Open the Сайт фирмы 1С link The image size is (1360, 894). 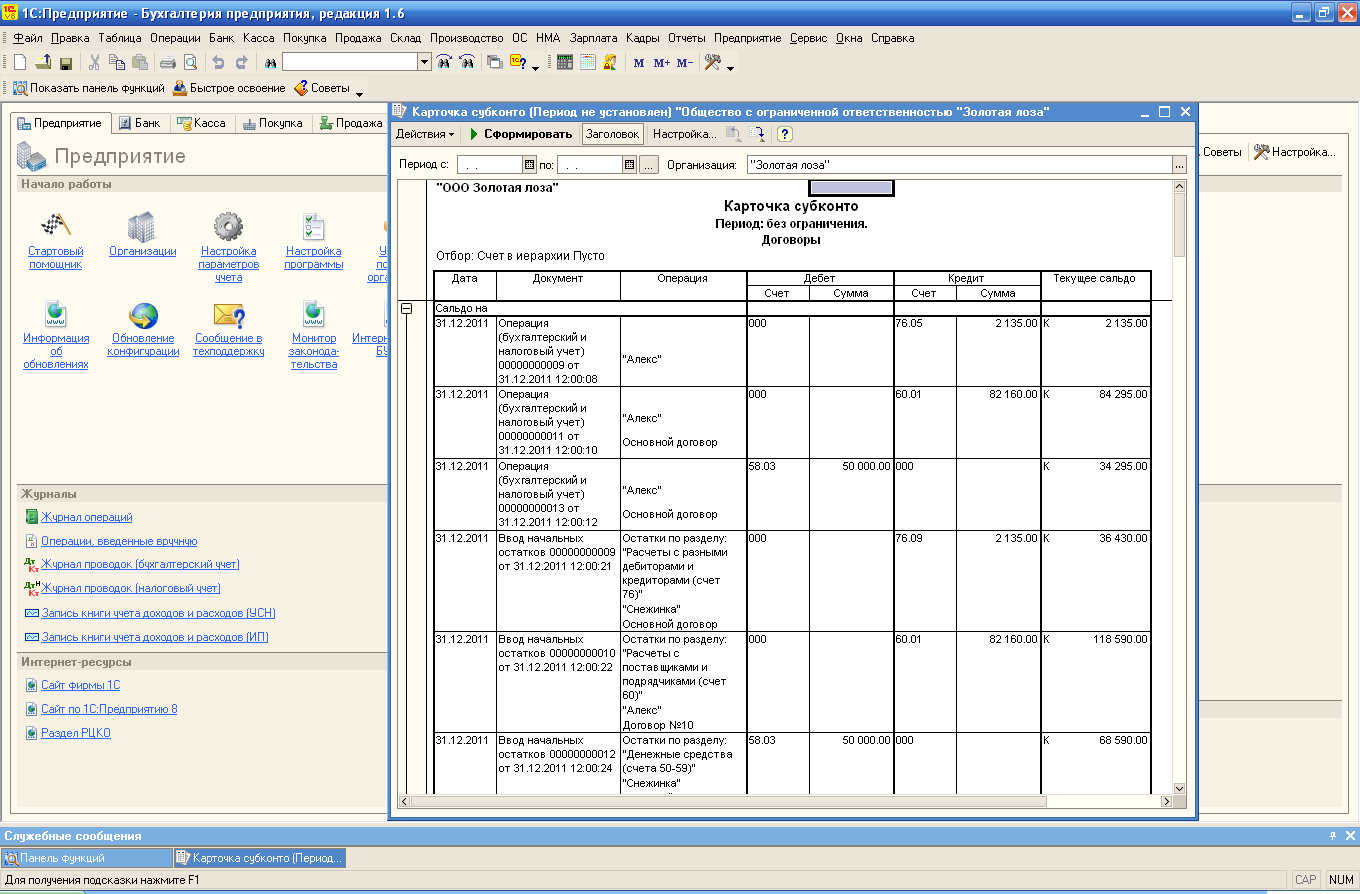(80, 685)
